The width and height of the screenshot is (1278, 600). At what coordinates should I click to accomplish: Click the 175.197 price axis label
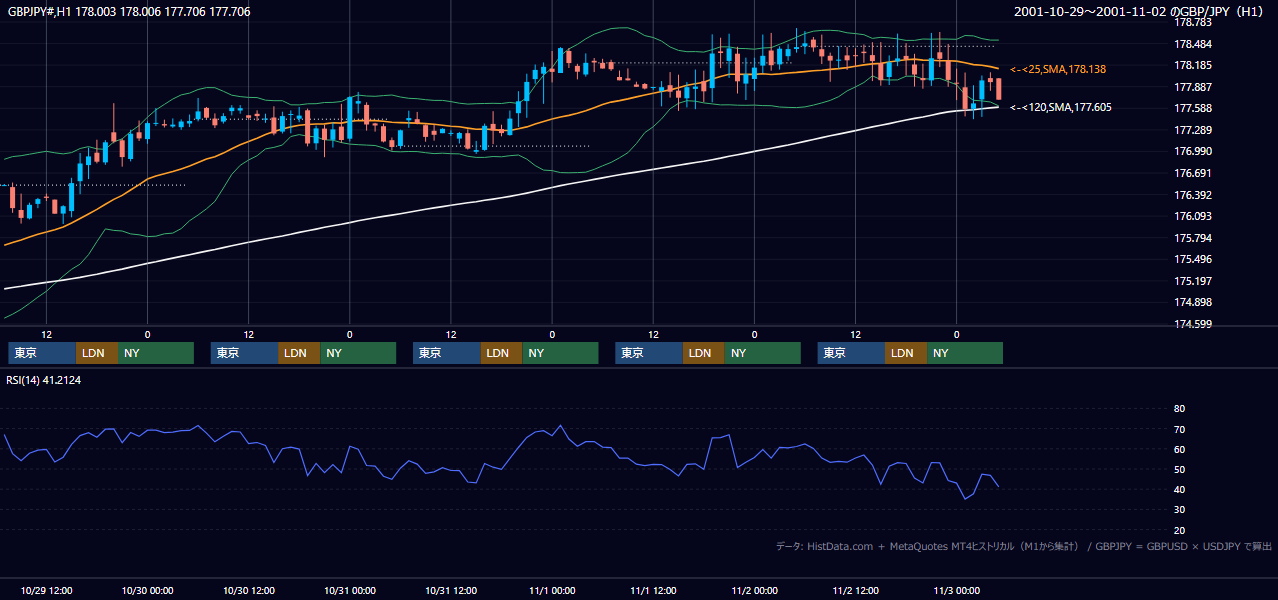1193,281
